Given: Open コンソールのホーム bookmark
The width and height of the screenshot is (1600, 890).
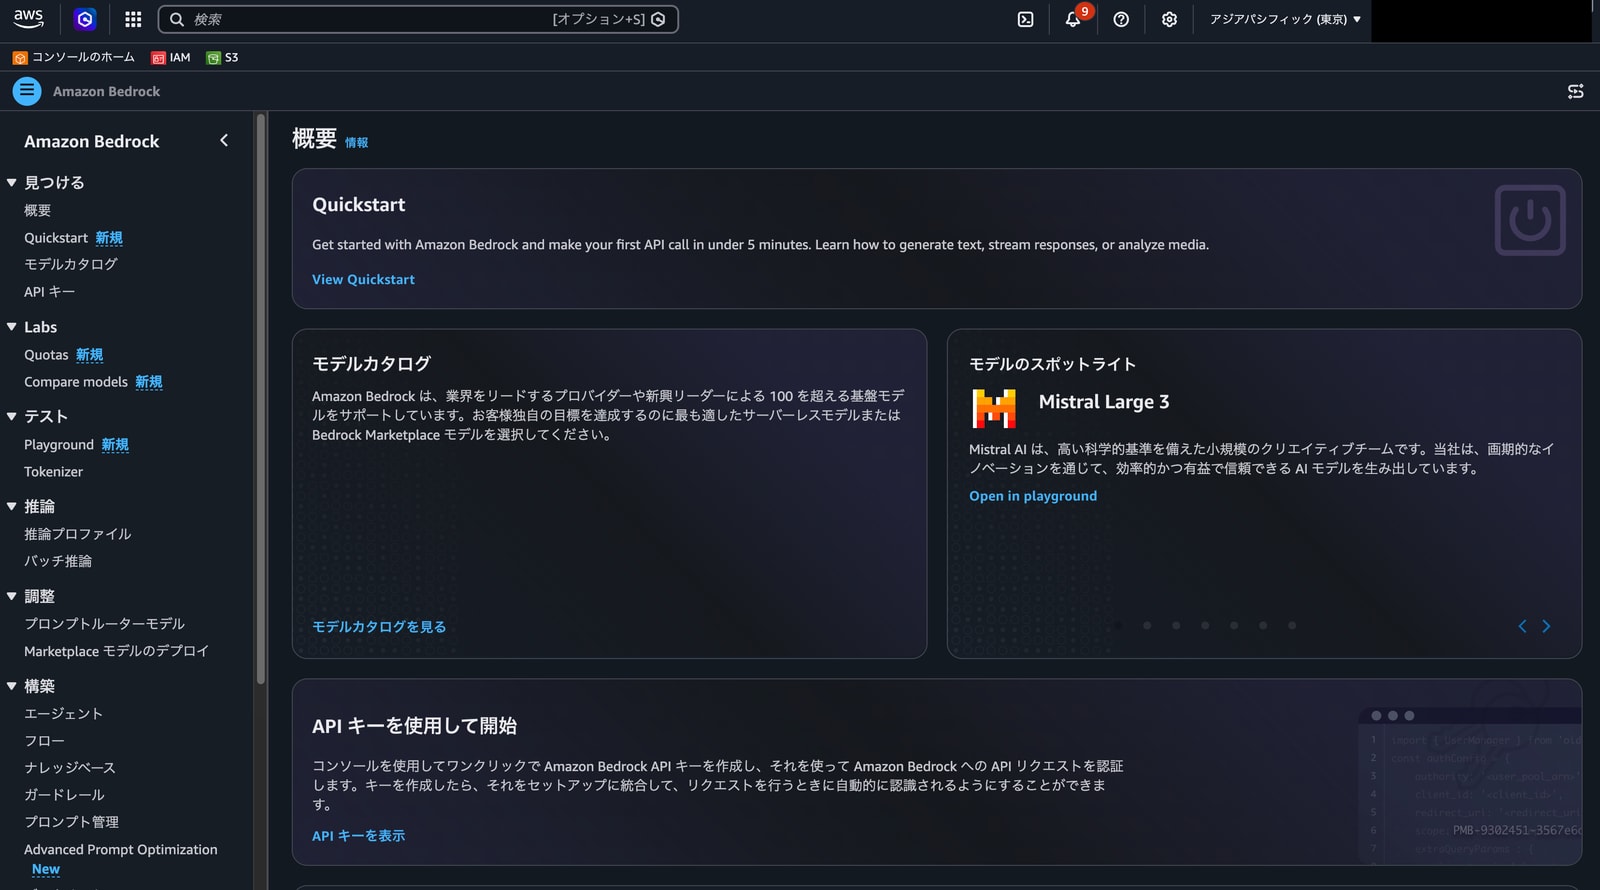Looking at the screenshot, I should (x=74, y=57).
